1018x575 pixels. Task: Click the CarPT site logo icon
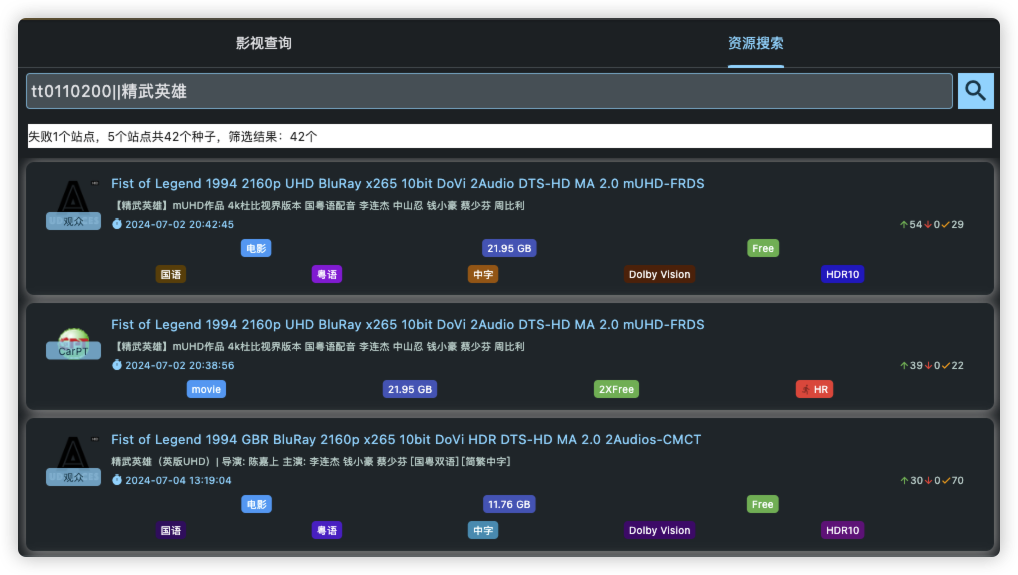pos(73,343)
